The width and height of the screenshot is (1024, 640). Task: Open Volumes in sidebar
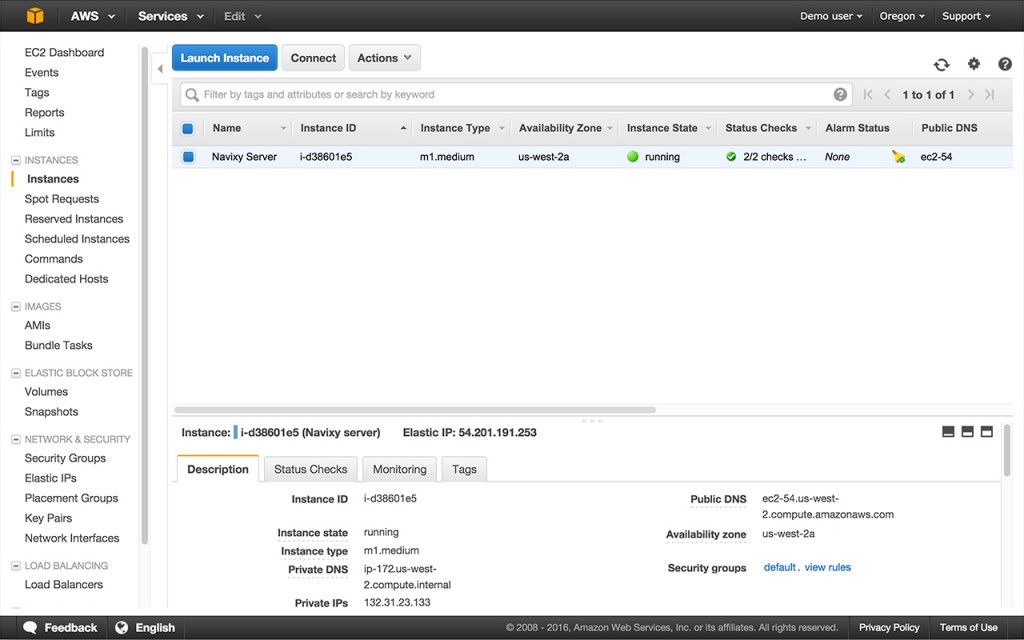click(46, 392)
